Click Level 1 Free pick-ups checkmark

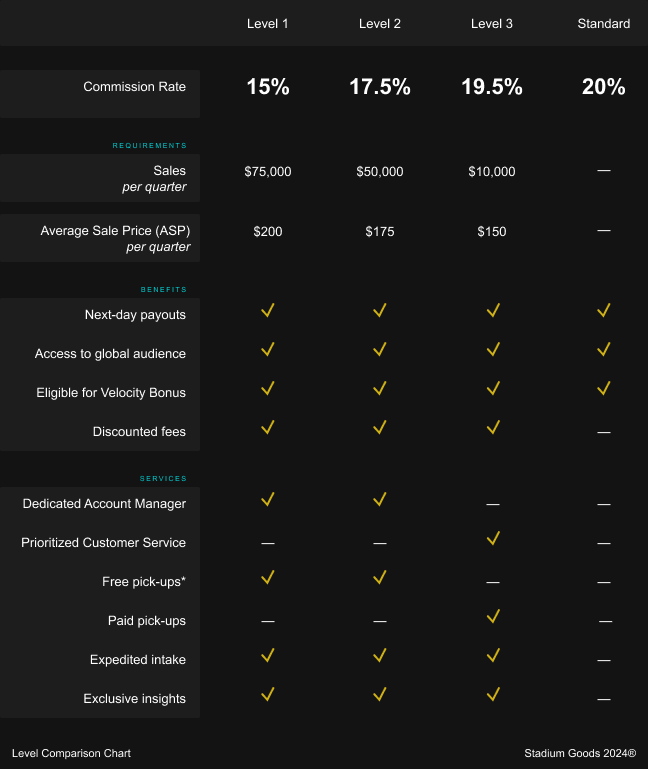coord(267,578)
